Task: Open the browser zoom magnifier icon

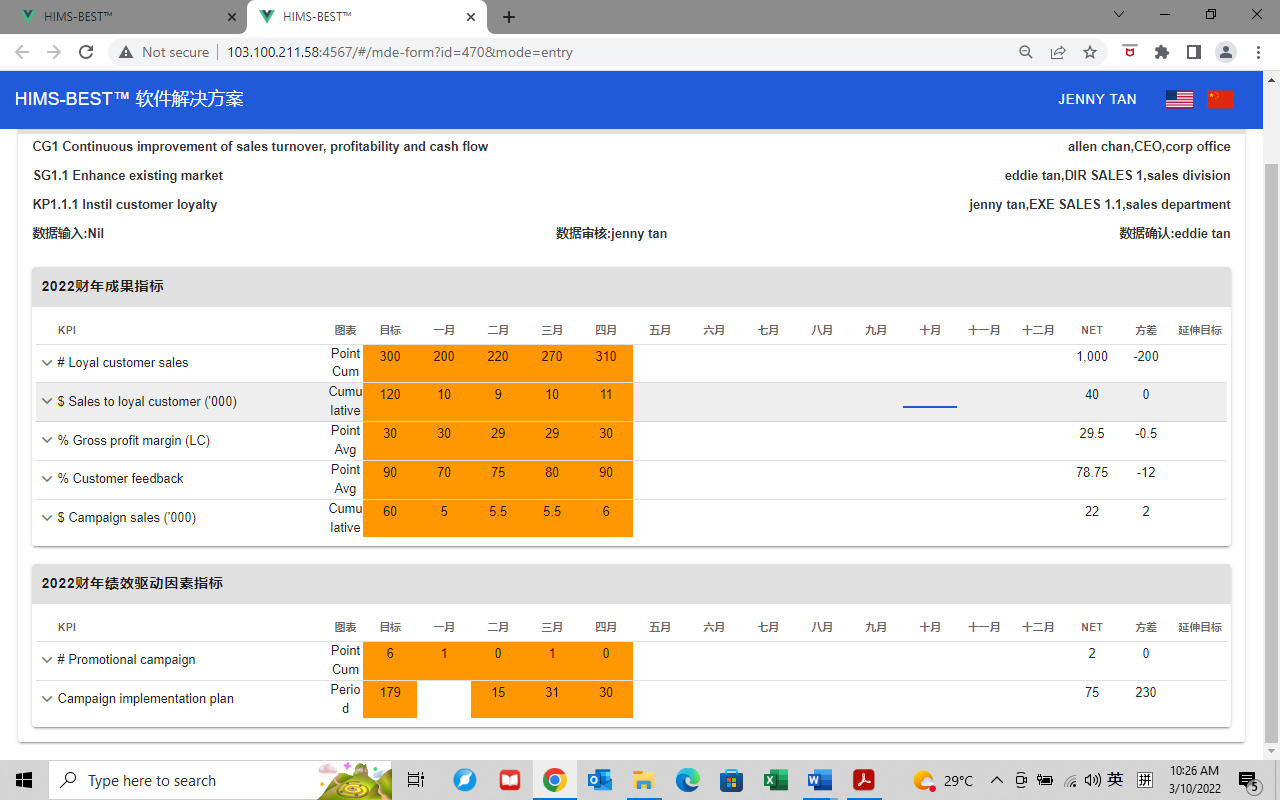Action: tap(1025, 52)
